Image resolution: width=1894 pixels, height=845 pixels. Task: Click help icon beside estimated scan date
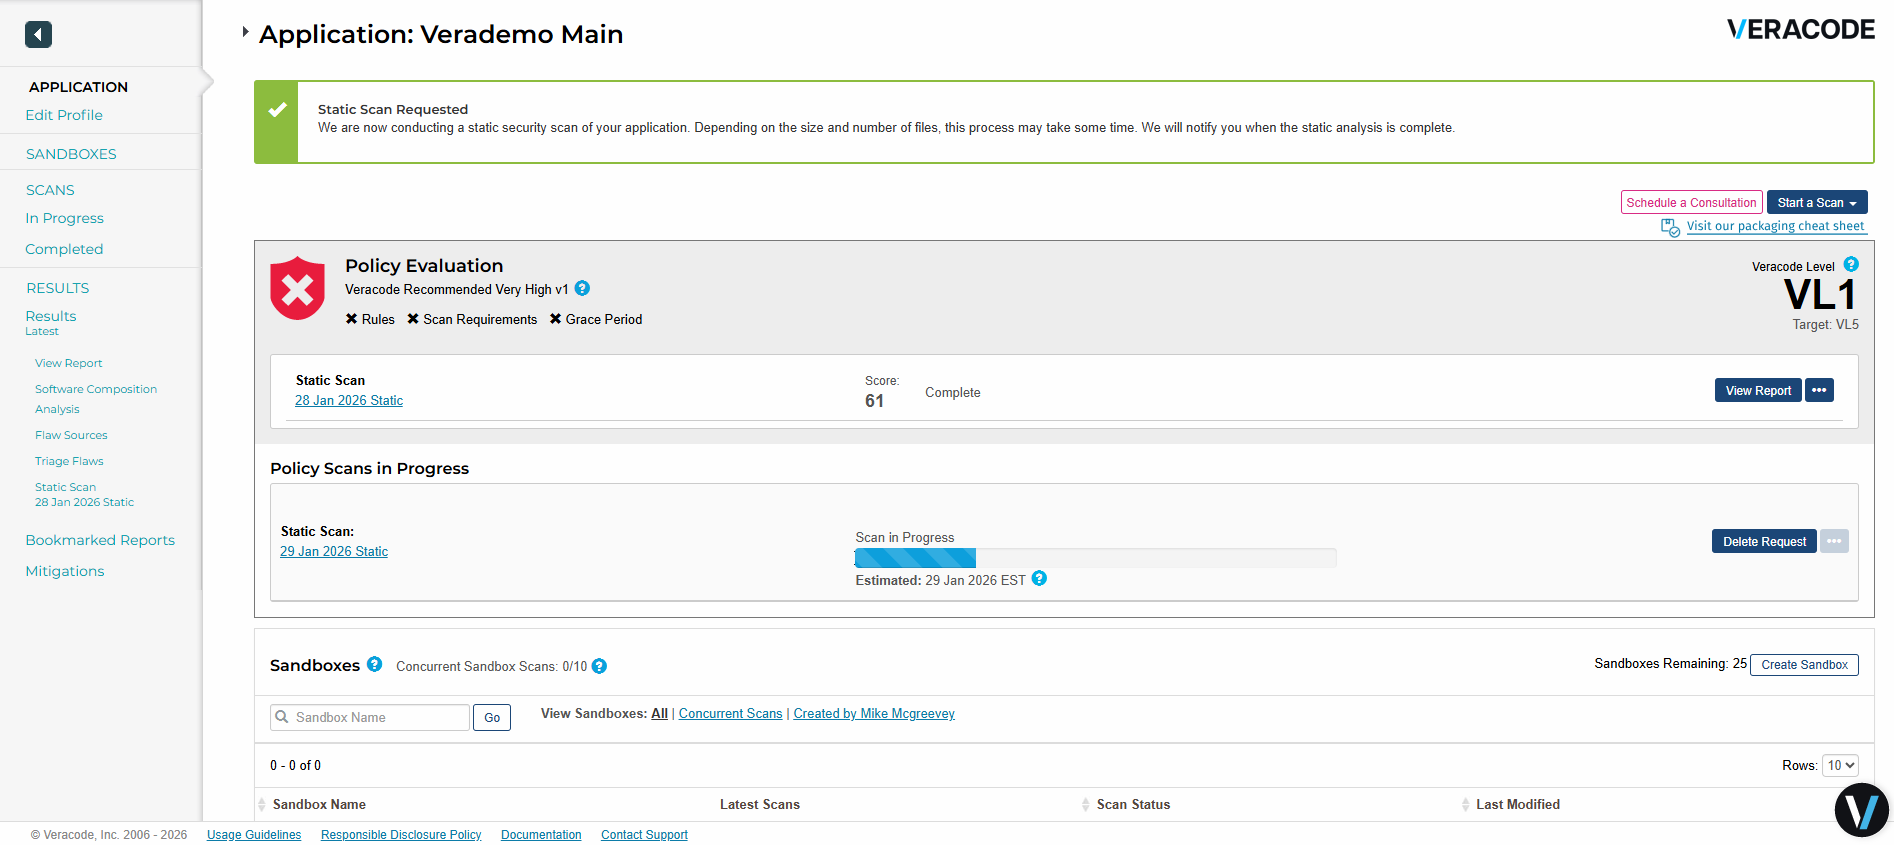click(x=1039, y=579)
